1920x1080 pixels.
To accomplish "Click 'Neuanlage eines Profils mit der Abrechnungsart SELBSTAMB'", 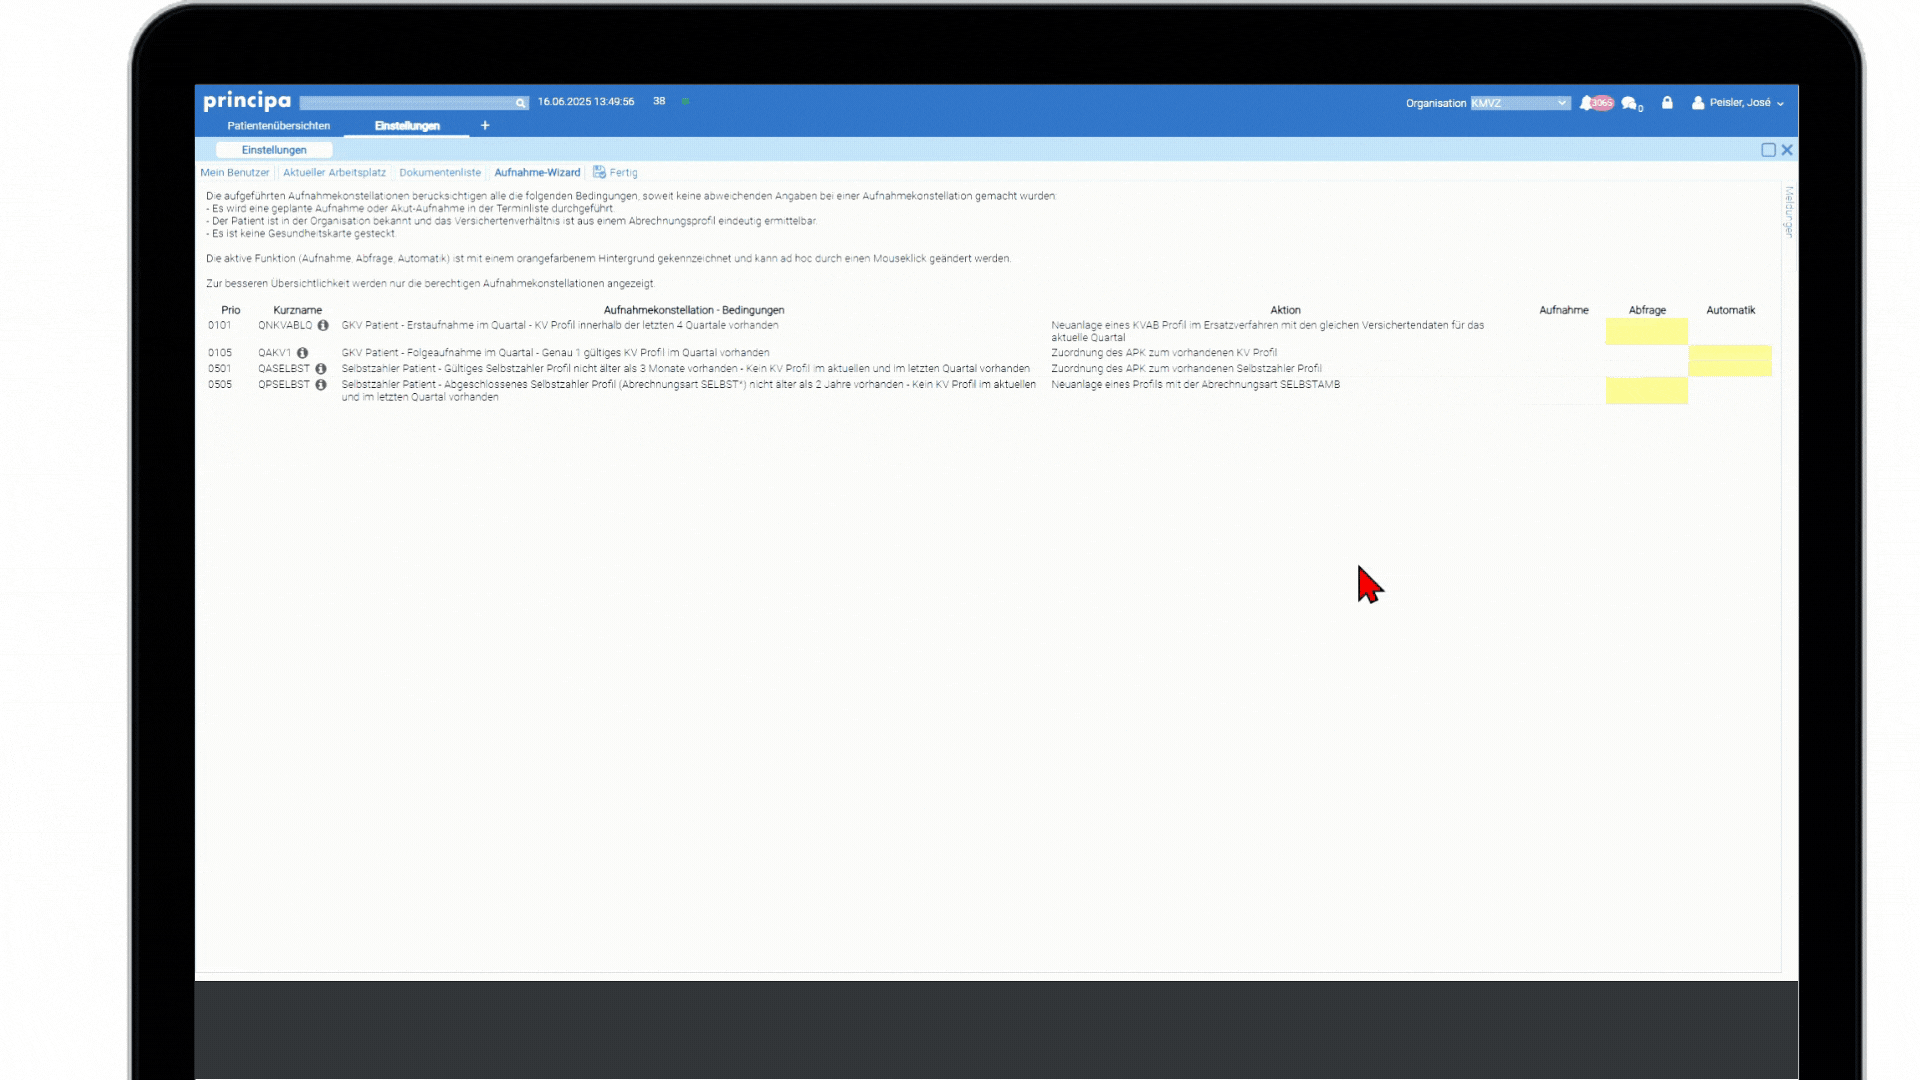I will pyautogui.click(x=1195, y=385).
